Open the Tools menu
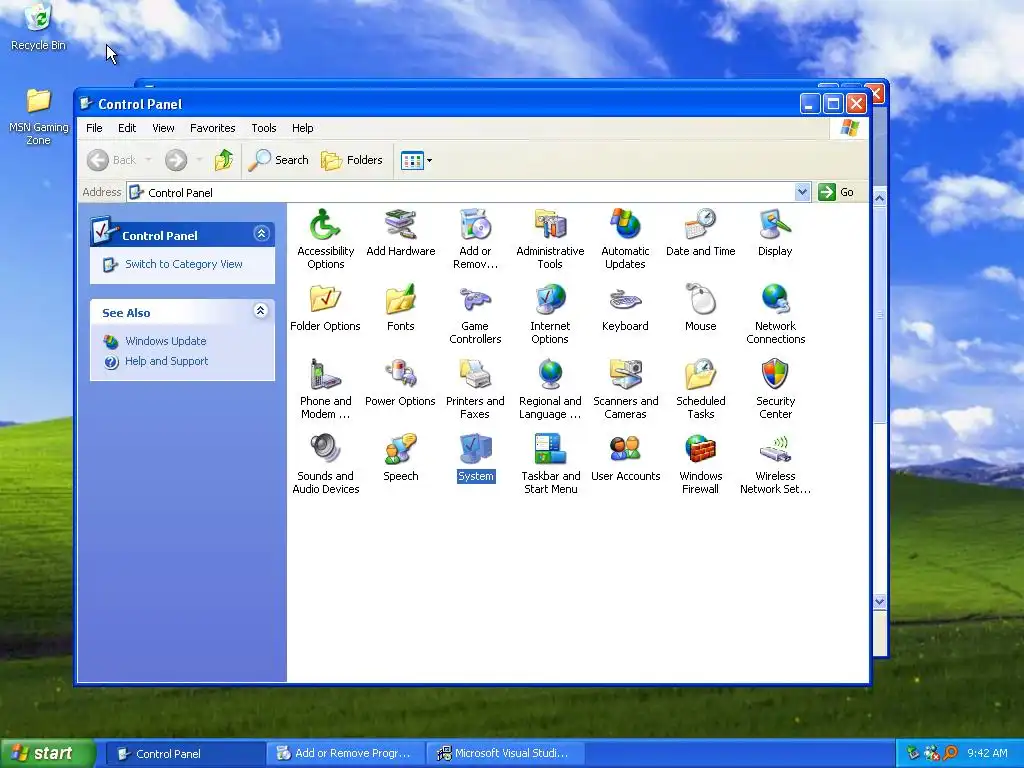Screen dimensions: 1024x768 coord(264,128)
